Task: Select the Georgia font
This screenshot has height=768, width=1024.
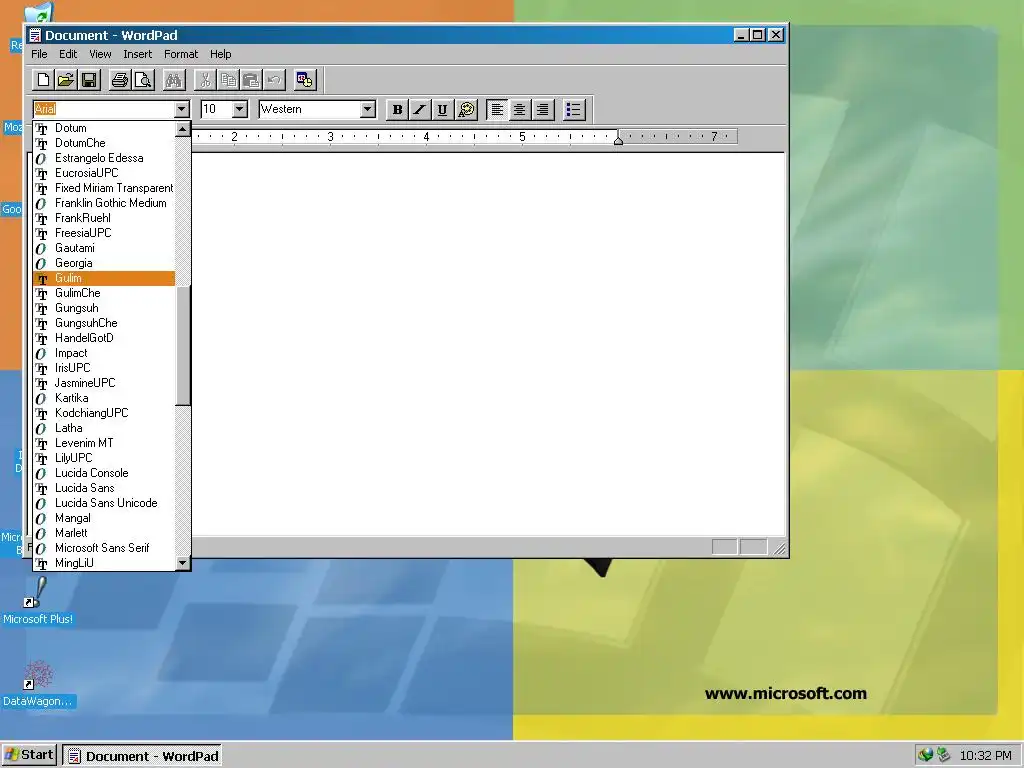Action: [104, 263]
